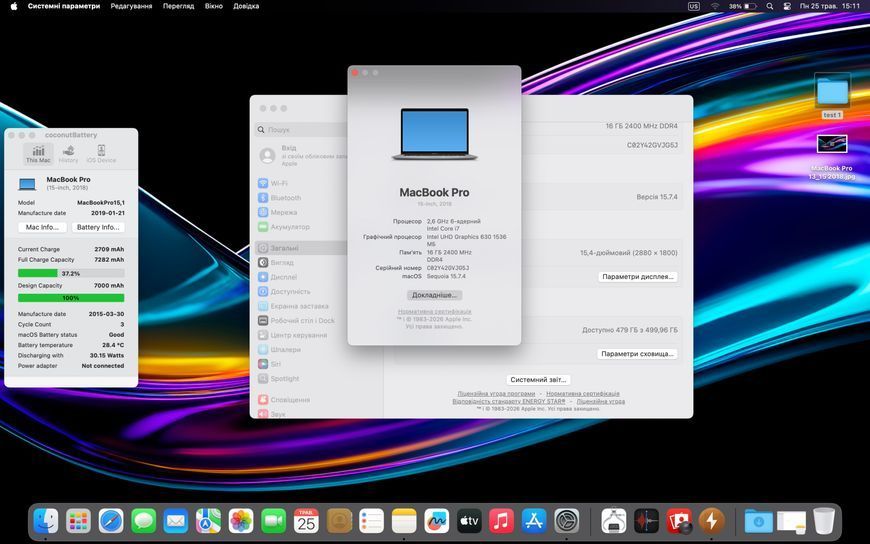Screen dimensions: 870x544
Task: Open the Apple menu
Action: tap(14, 6)
